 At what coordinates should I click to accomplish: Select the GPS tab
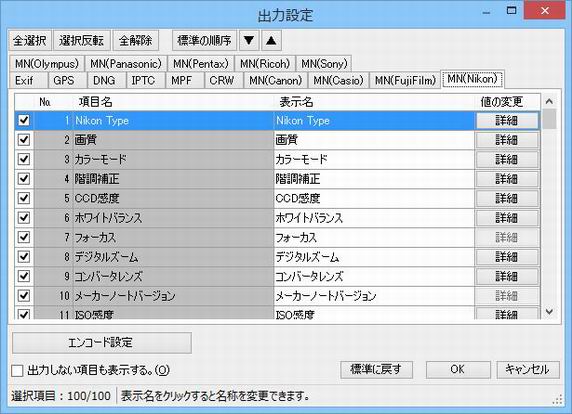(x=64, y=80)
